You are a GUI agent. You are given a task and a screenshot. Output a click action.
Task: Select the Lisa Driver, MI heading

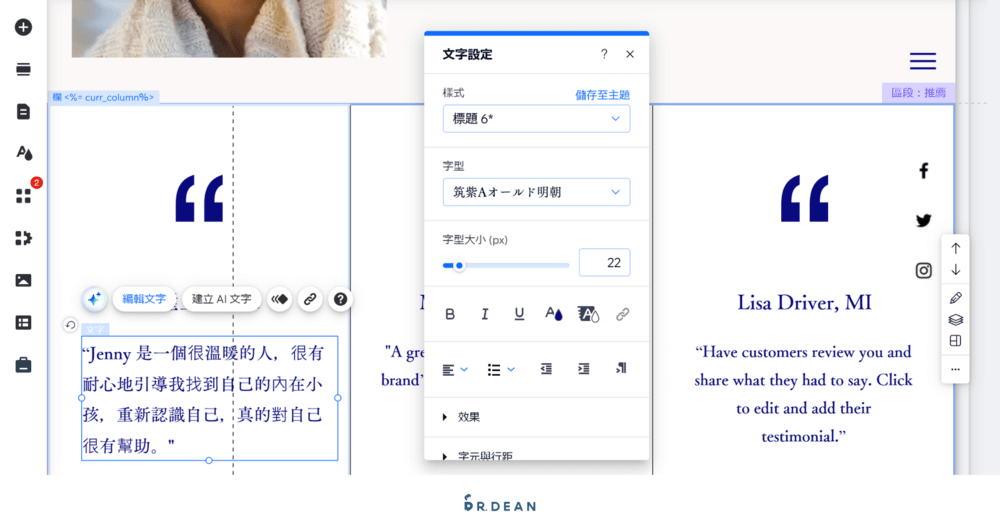(804, 302)
